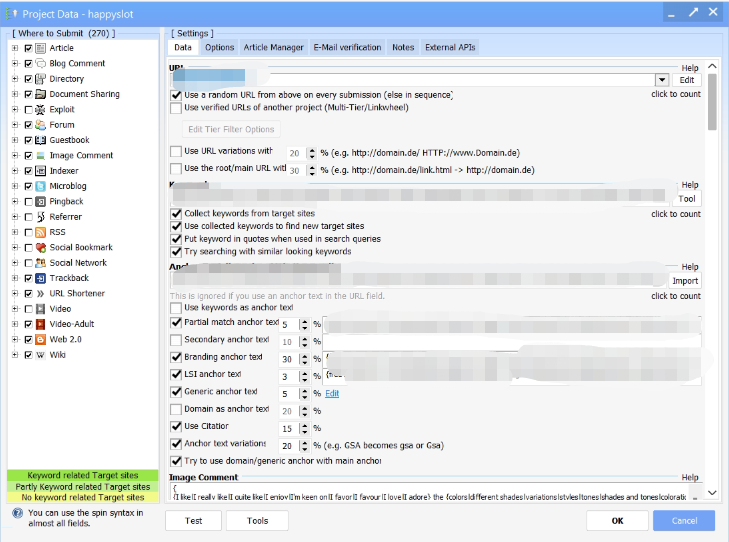Click the Social Bookmark heart icon
Image resolution: width=729 pixels, height=542 pixels.
coord(41,247)
